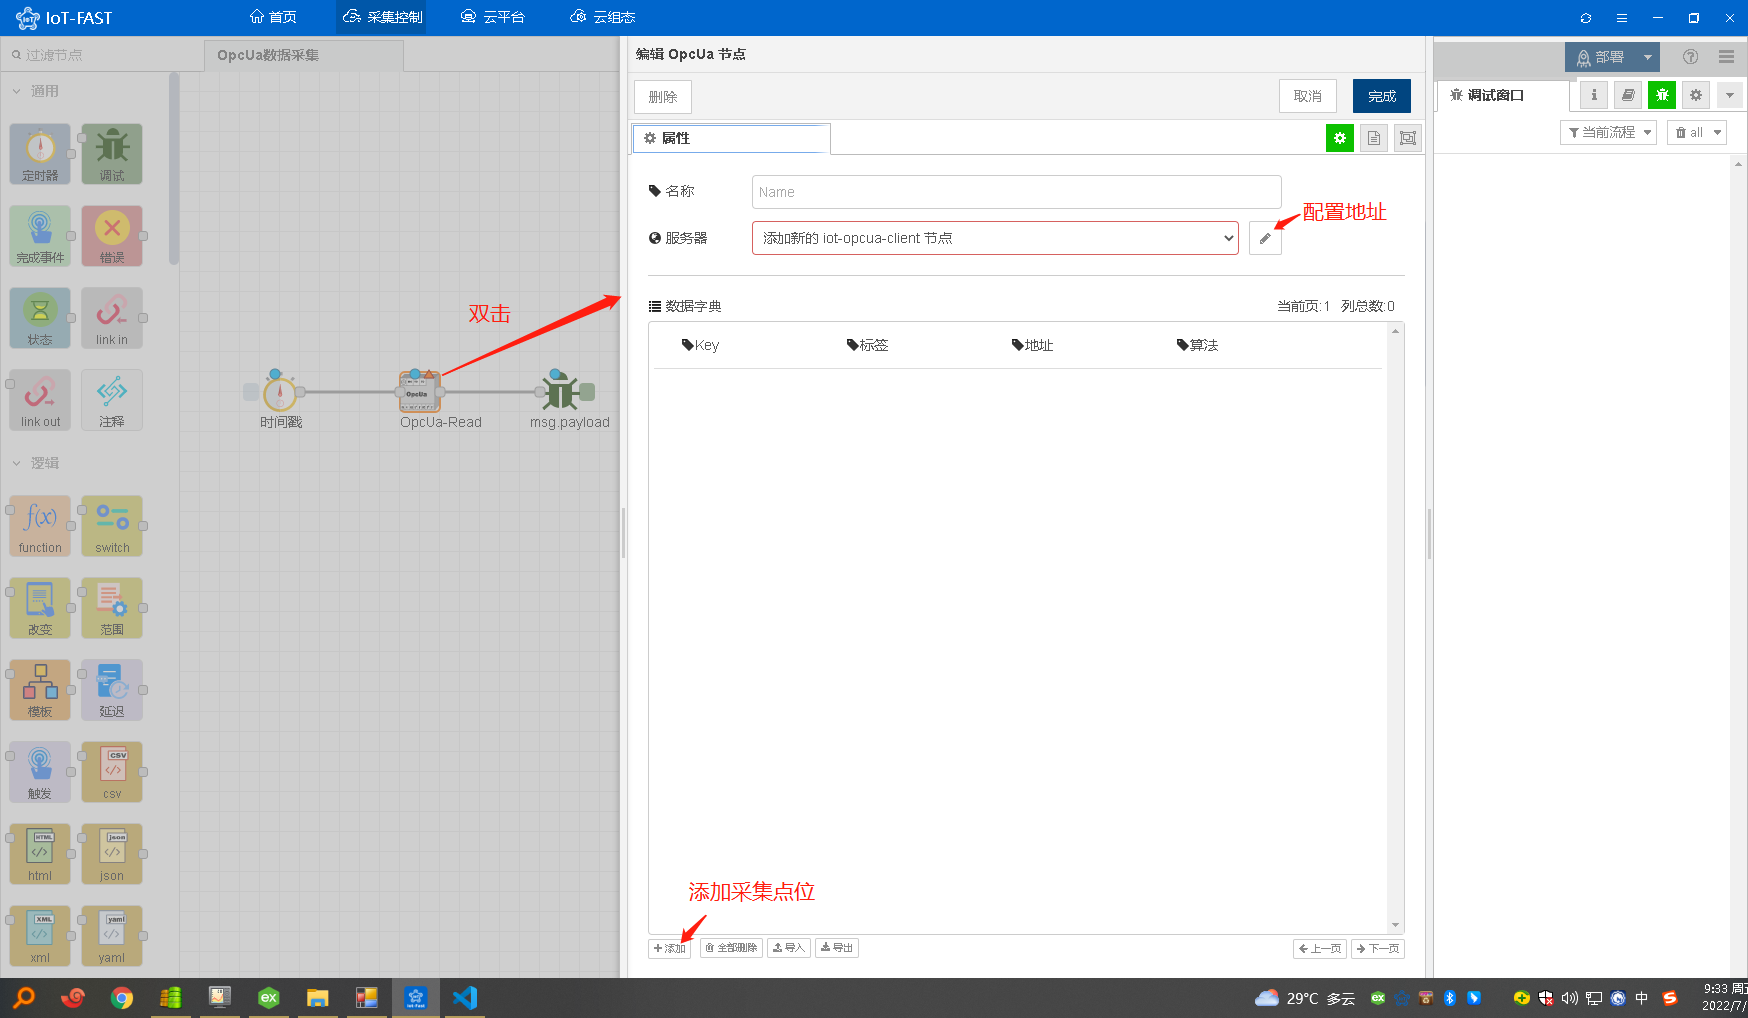Expand the sidebar tabs dropdown arrow
Image resolution: width=1748 pixels, height=1018 pixels.
1730,95
